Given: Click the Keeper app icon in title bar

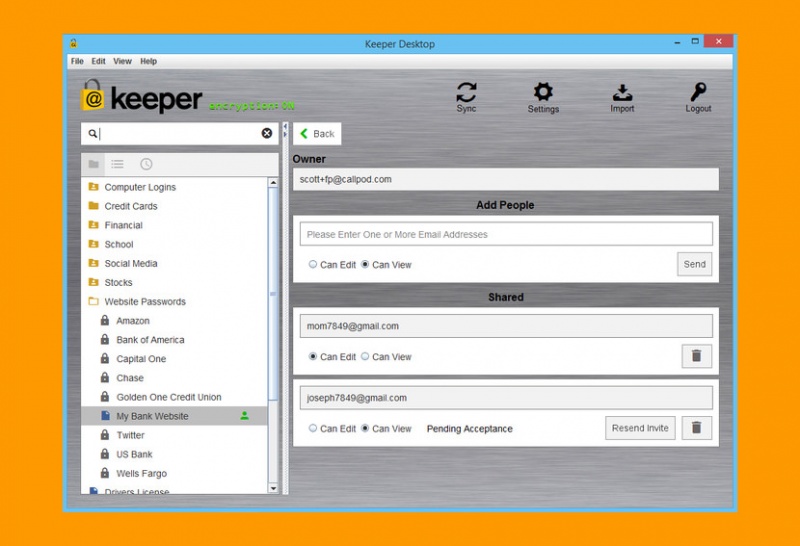Looking at the screenshot, I should pyautogui.click(x=73, y=43).
